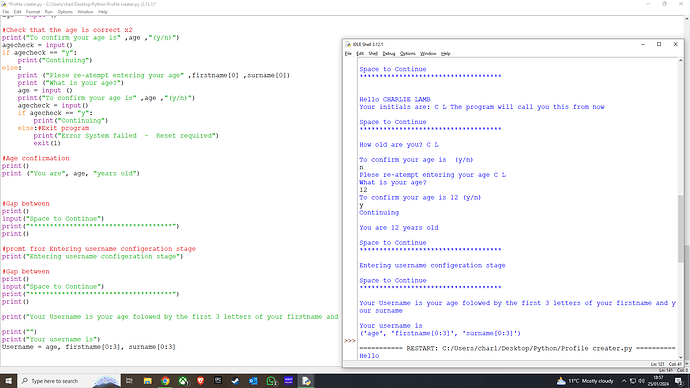Open notification center icon
The image size is (690, 388).
[679, 381]
